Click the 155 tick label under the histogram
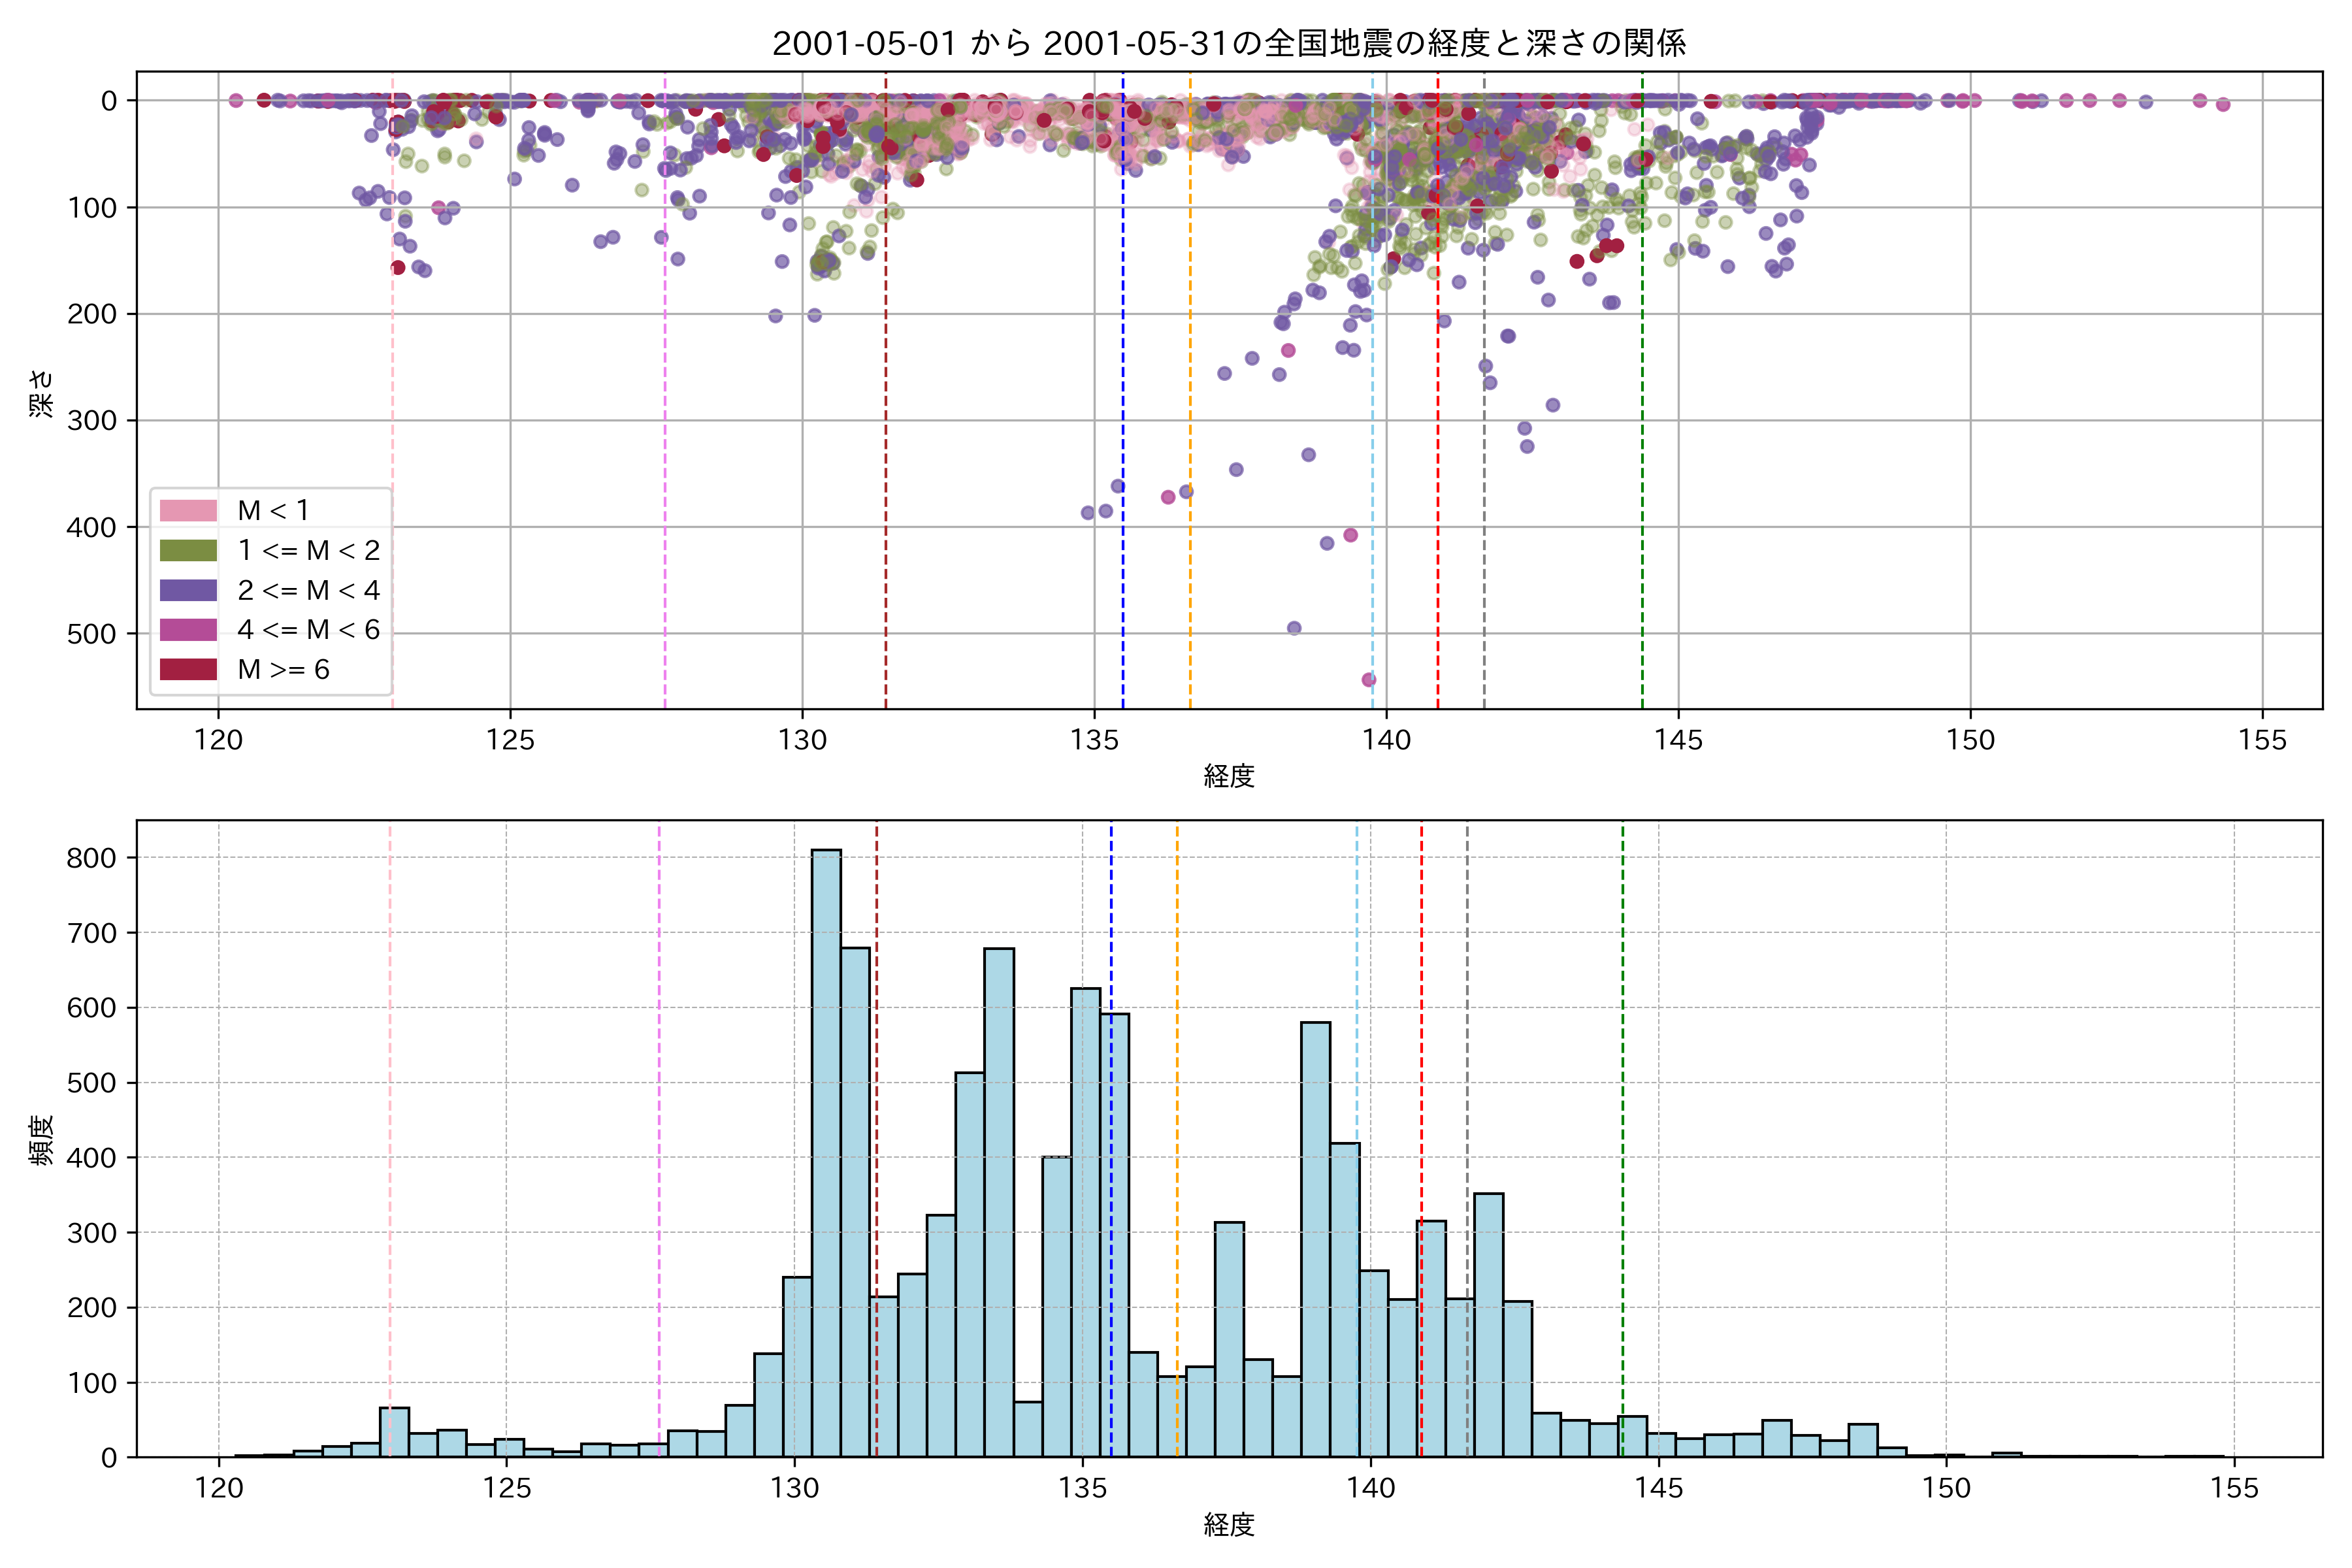The height and width of the screenshot is (1568, 2352). (2234, 1488)
